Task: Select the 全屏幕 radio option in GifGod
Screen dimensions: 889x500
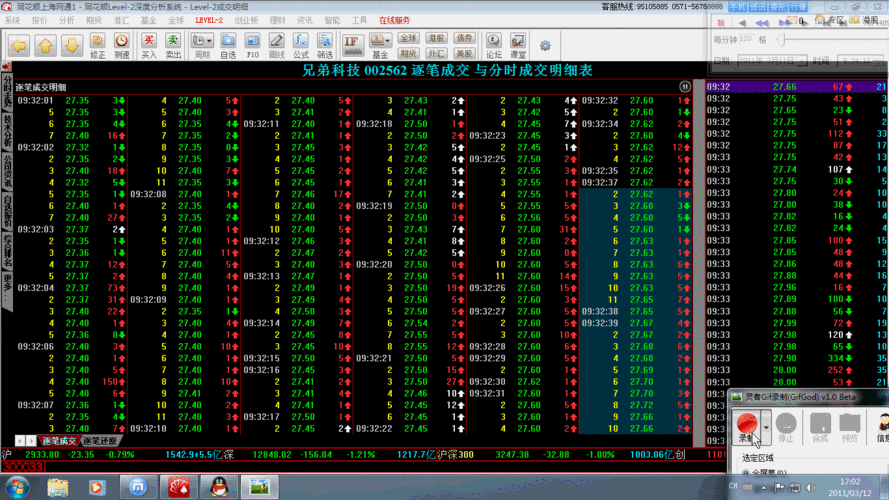Action: tap(745, 473)
